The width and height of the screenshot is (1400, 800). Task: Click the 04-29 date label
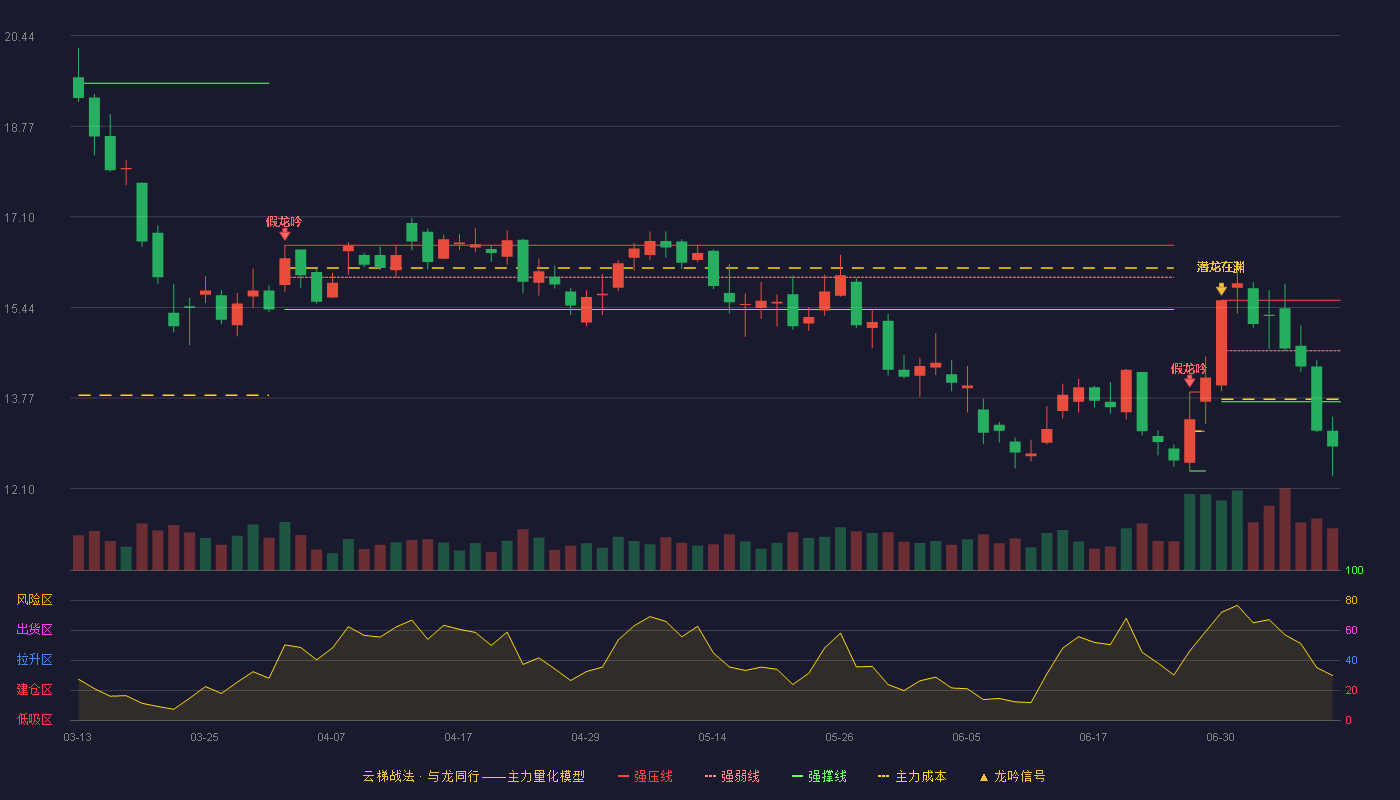[x=585, y=737]
